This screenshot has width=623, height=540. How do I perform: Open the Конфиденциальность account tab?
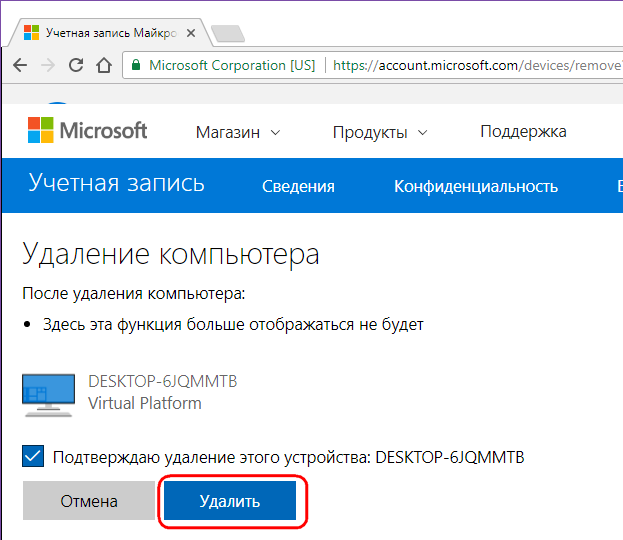tap(476, 186)
